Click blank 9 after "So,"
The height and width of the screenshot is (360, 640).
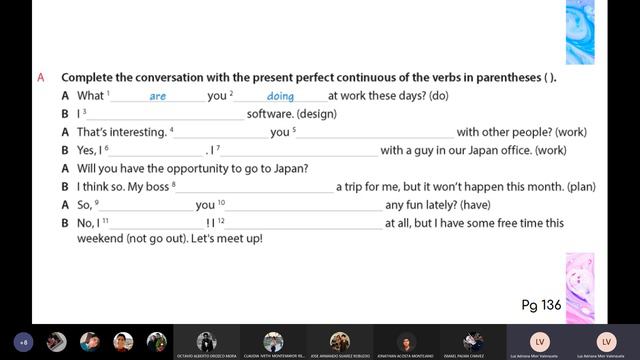click(x=146, y=205)
